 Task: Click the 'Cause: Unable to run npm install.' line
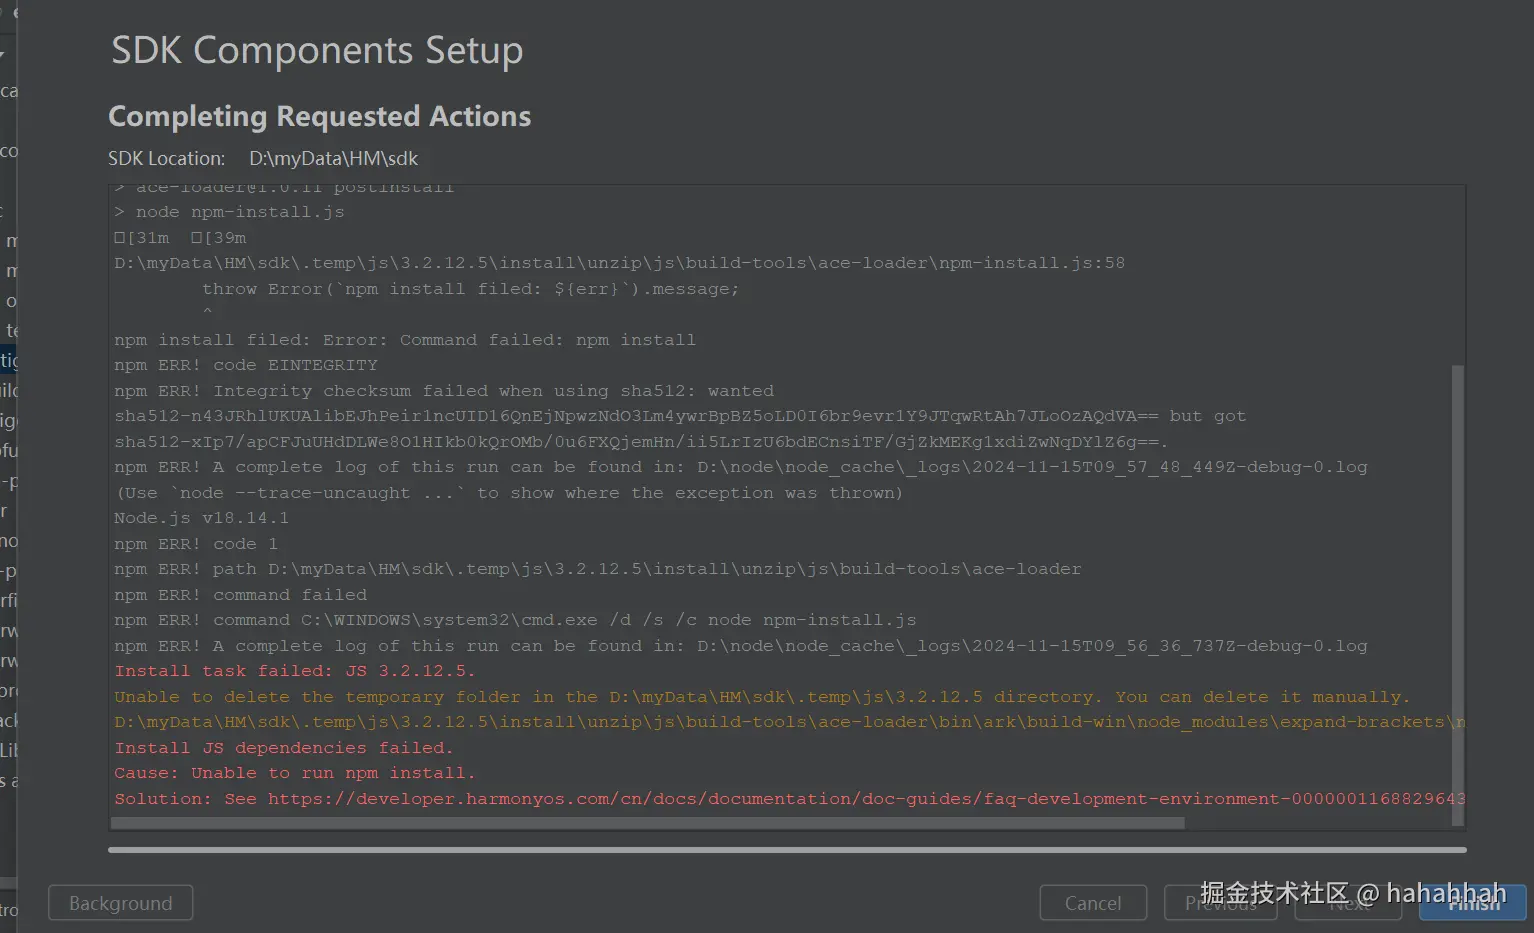(294, 773)
